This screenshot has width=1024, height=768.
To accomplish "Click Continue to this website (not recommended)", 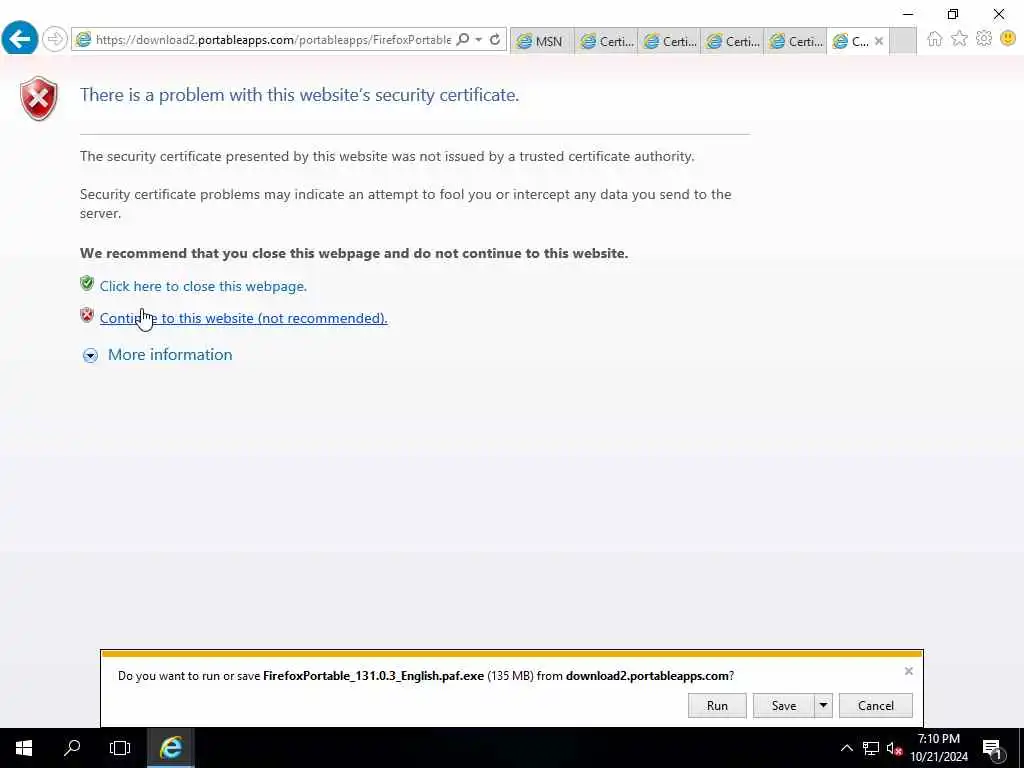I will click(244, 318).
